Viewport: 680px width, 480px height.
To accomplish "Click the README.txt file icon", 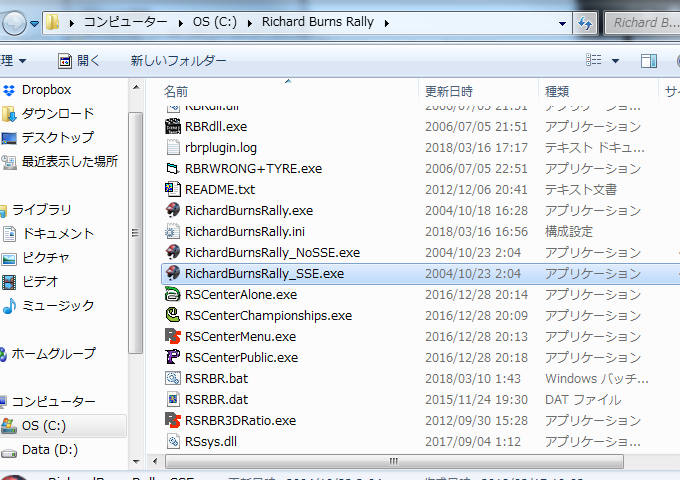I will (x=173, y=189).
